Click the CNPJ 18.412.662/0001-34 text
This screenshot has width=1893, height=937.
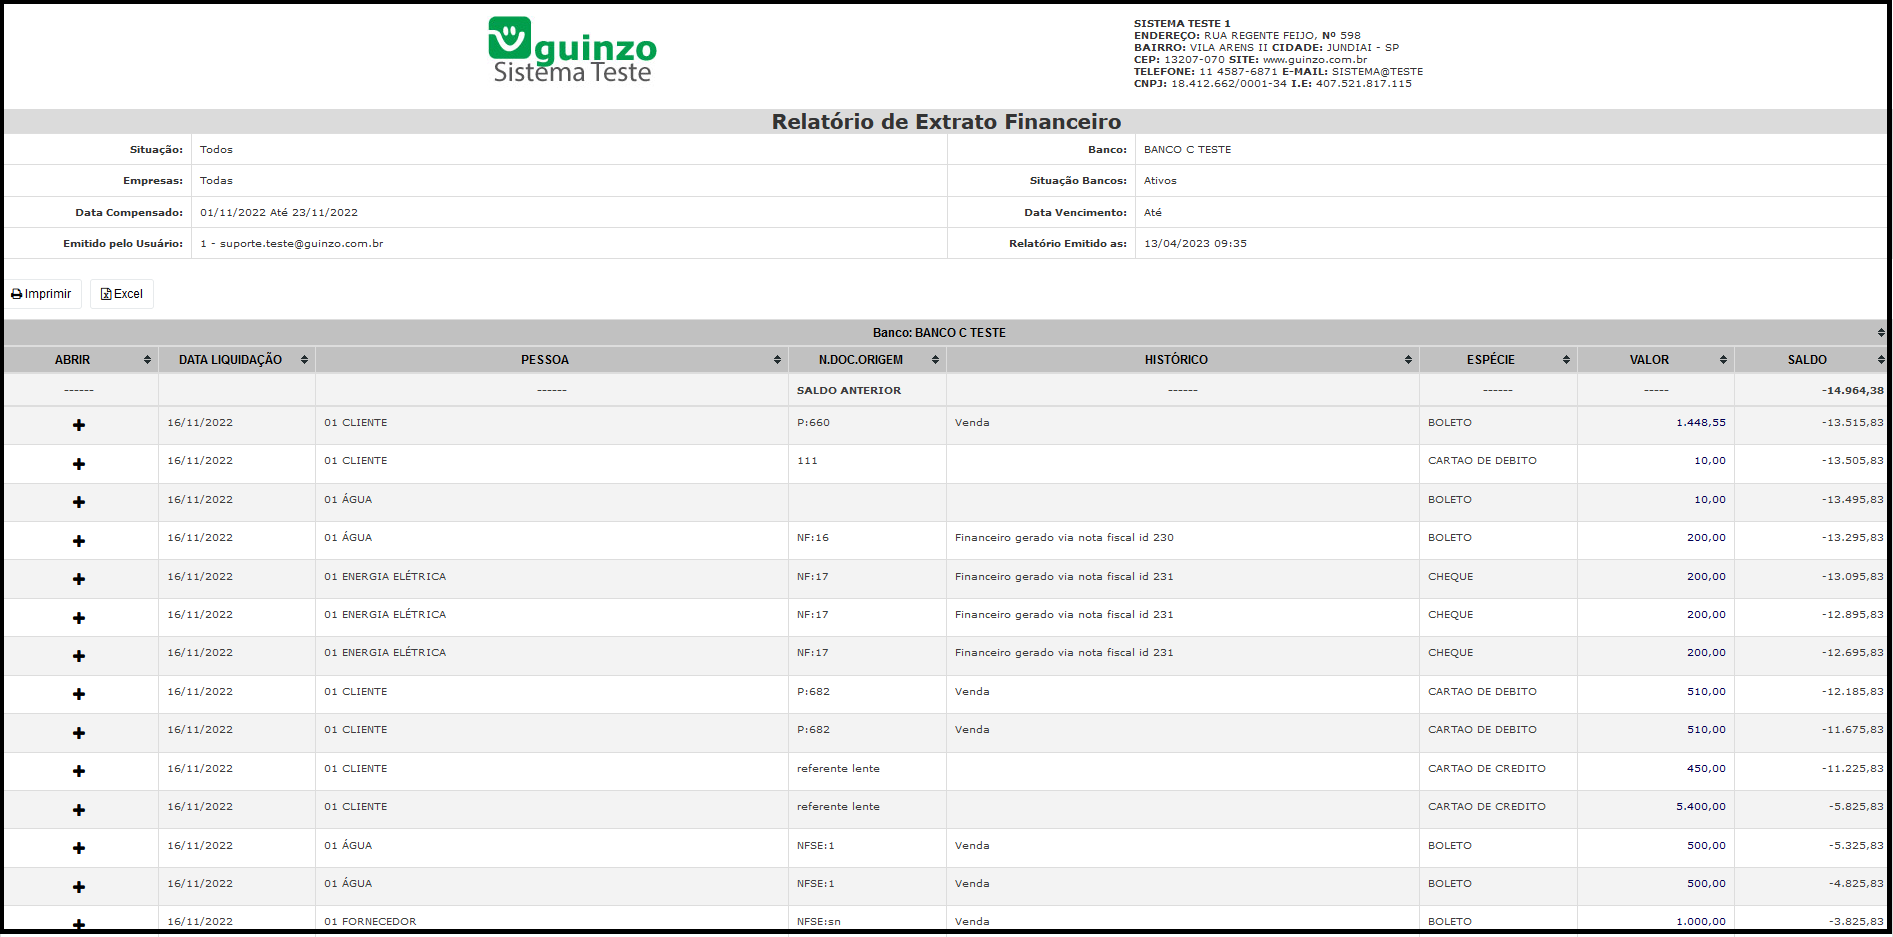coord(1229,84)
